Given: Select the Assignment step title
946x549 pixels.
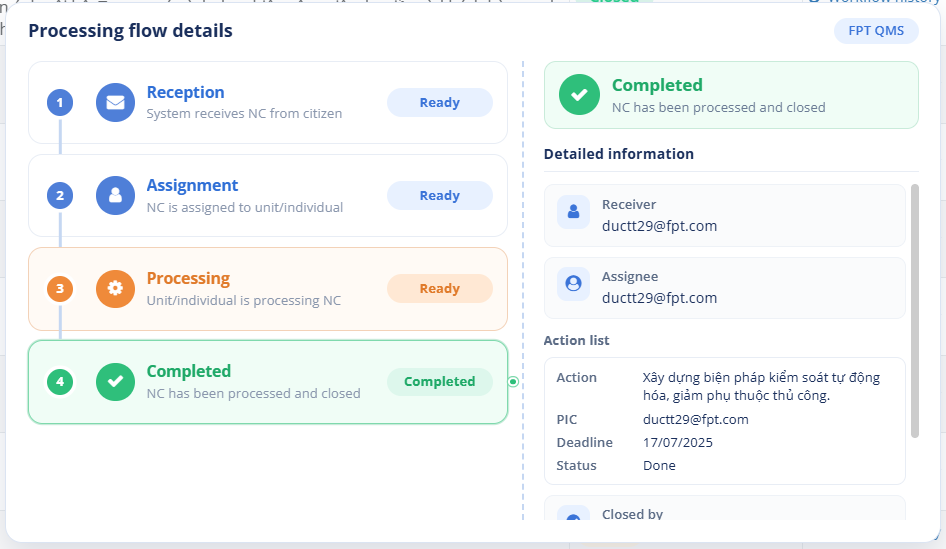Looking at the screenshot, I should [192, 185].
